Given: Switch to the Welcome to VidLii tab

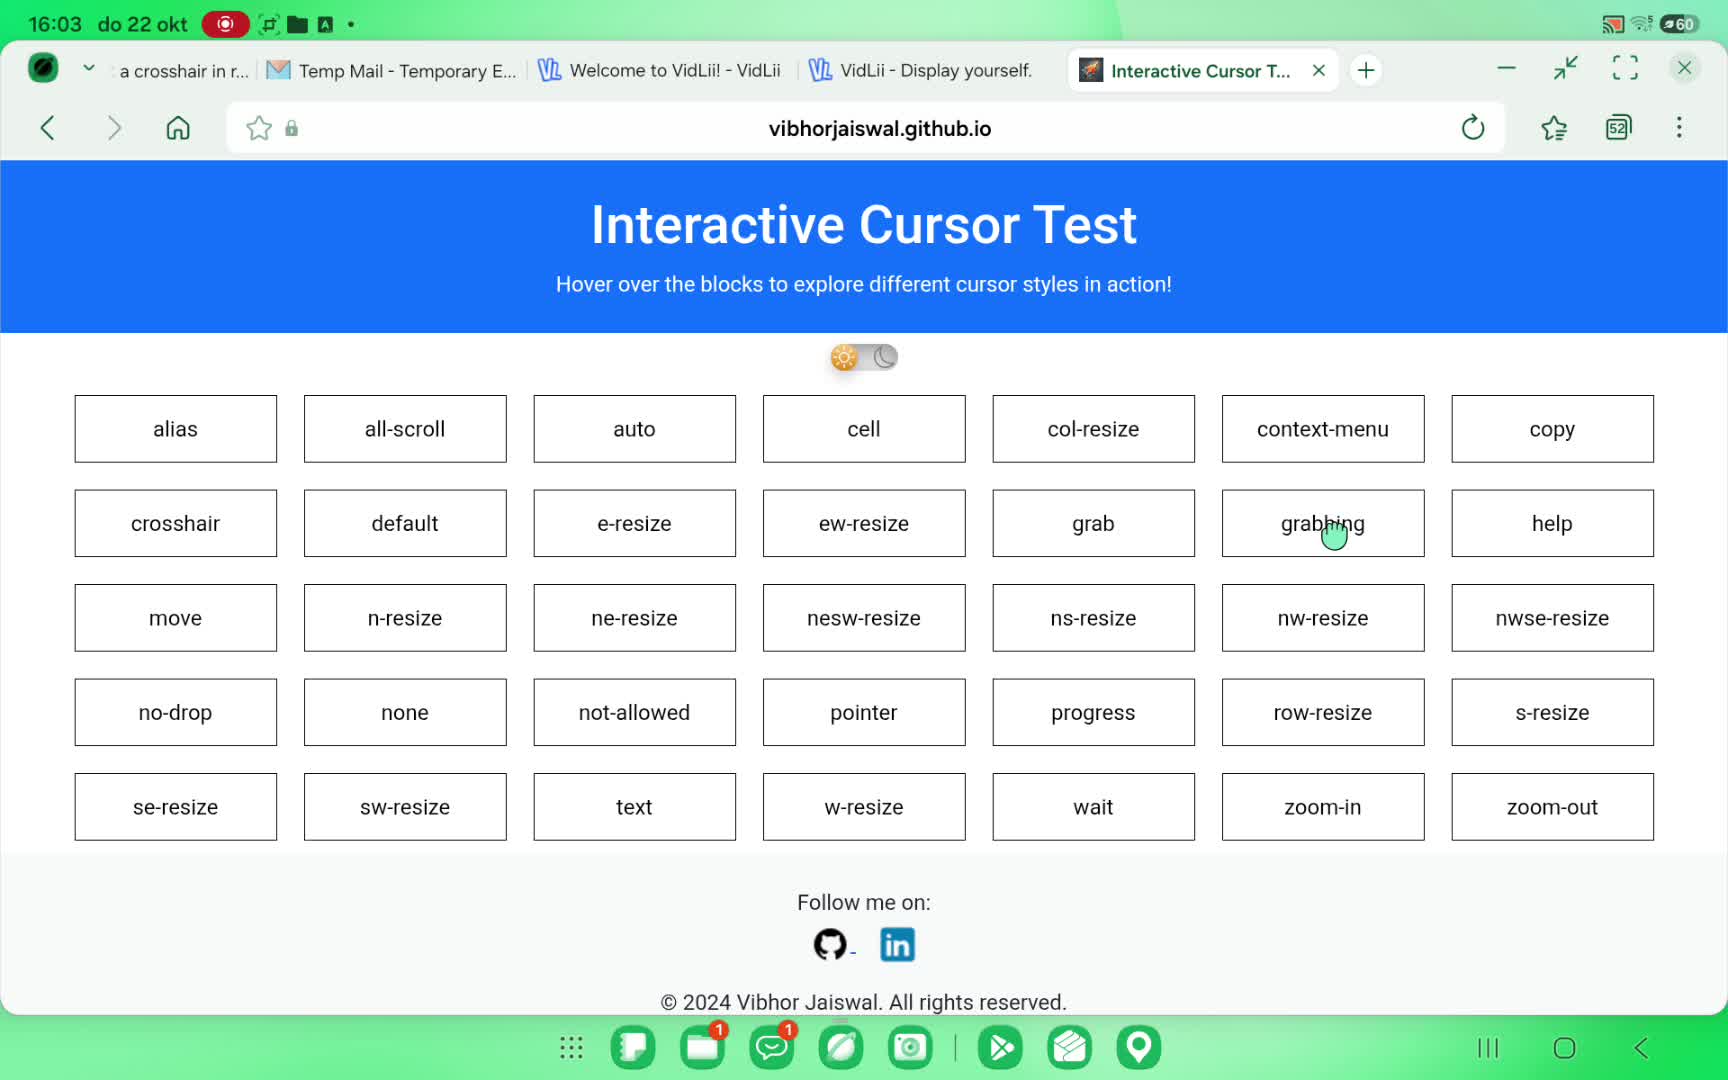Looking at the screenshot, I should (x=660, y=70).
